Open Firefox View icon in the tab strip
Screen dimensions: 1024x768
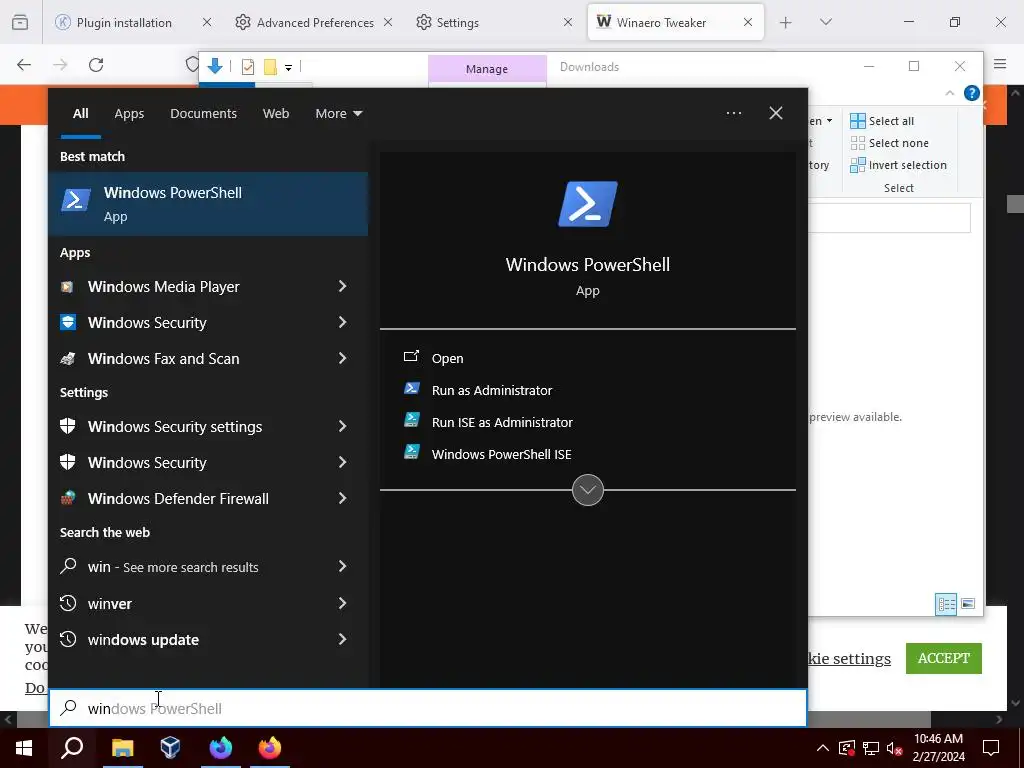tap(20, 22)
